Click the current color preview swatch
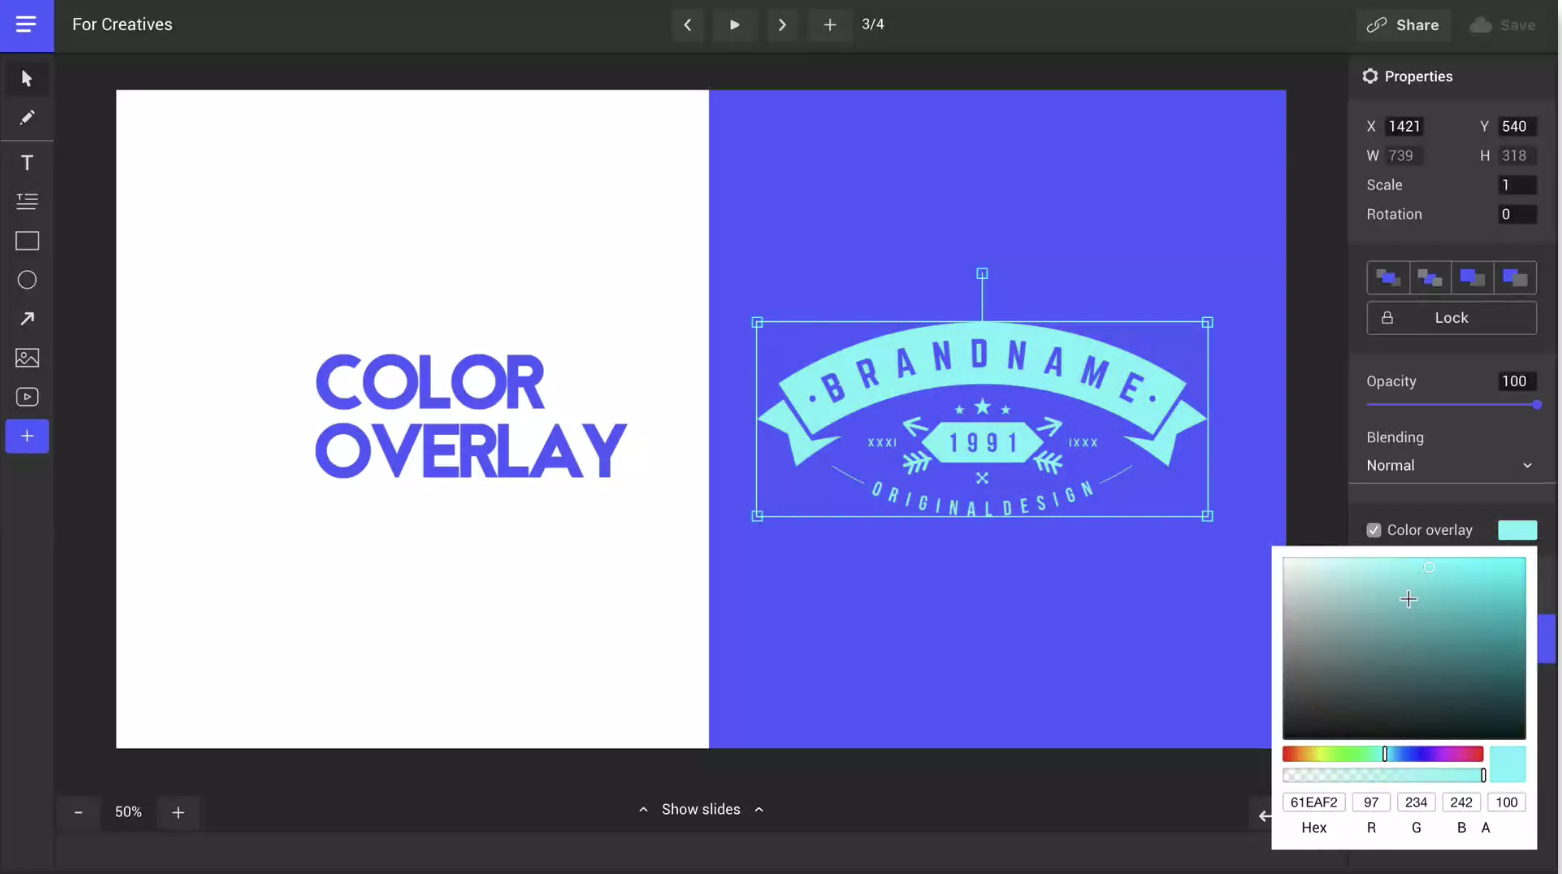This screenshot has width=1562, height=874. 1507,764
